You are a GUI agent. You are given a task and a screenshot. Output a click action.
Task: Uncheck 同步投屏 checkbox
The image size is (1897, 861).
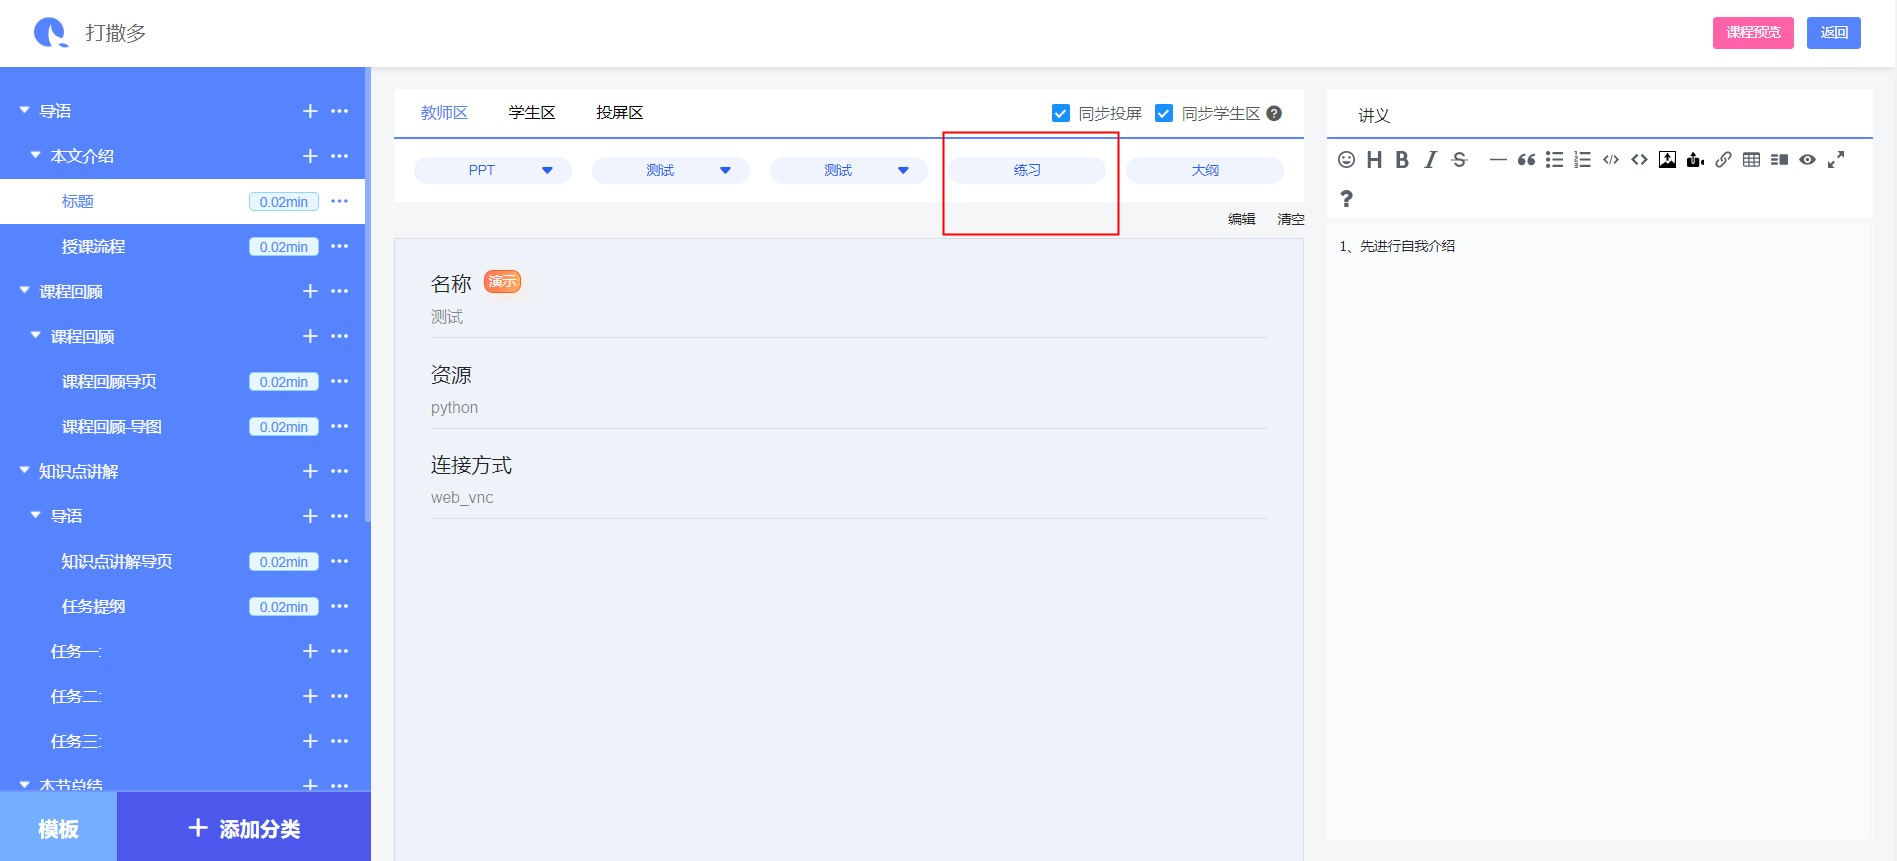click(1061, 113)
